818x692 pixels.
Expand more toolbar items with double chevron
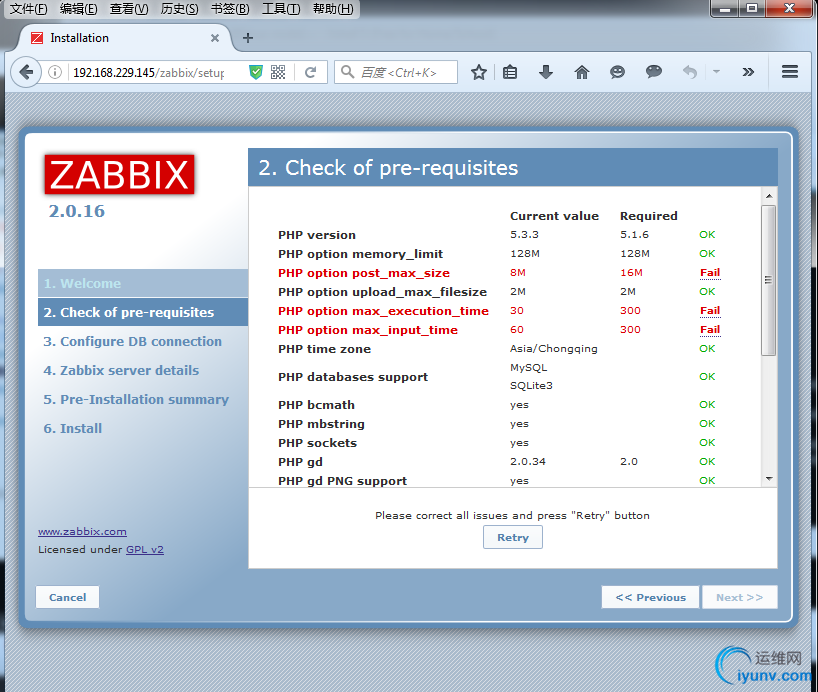point(748,72)
